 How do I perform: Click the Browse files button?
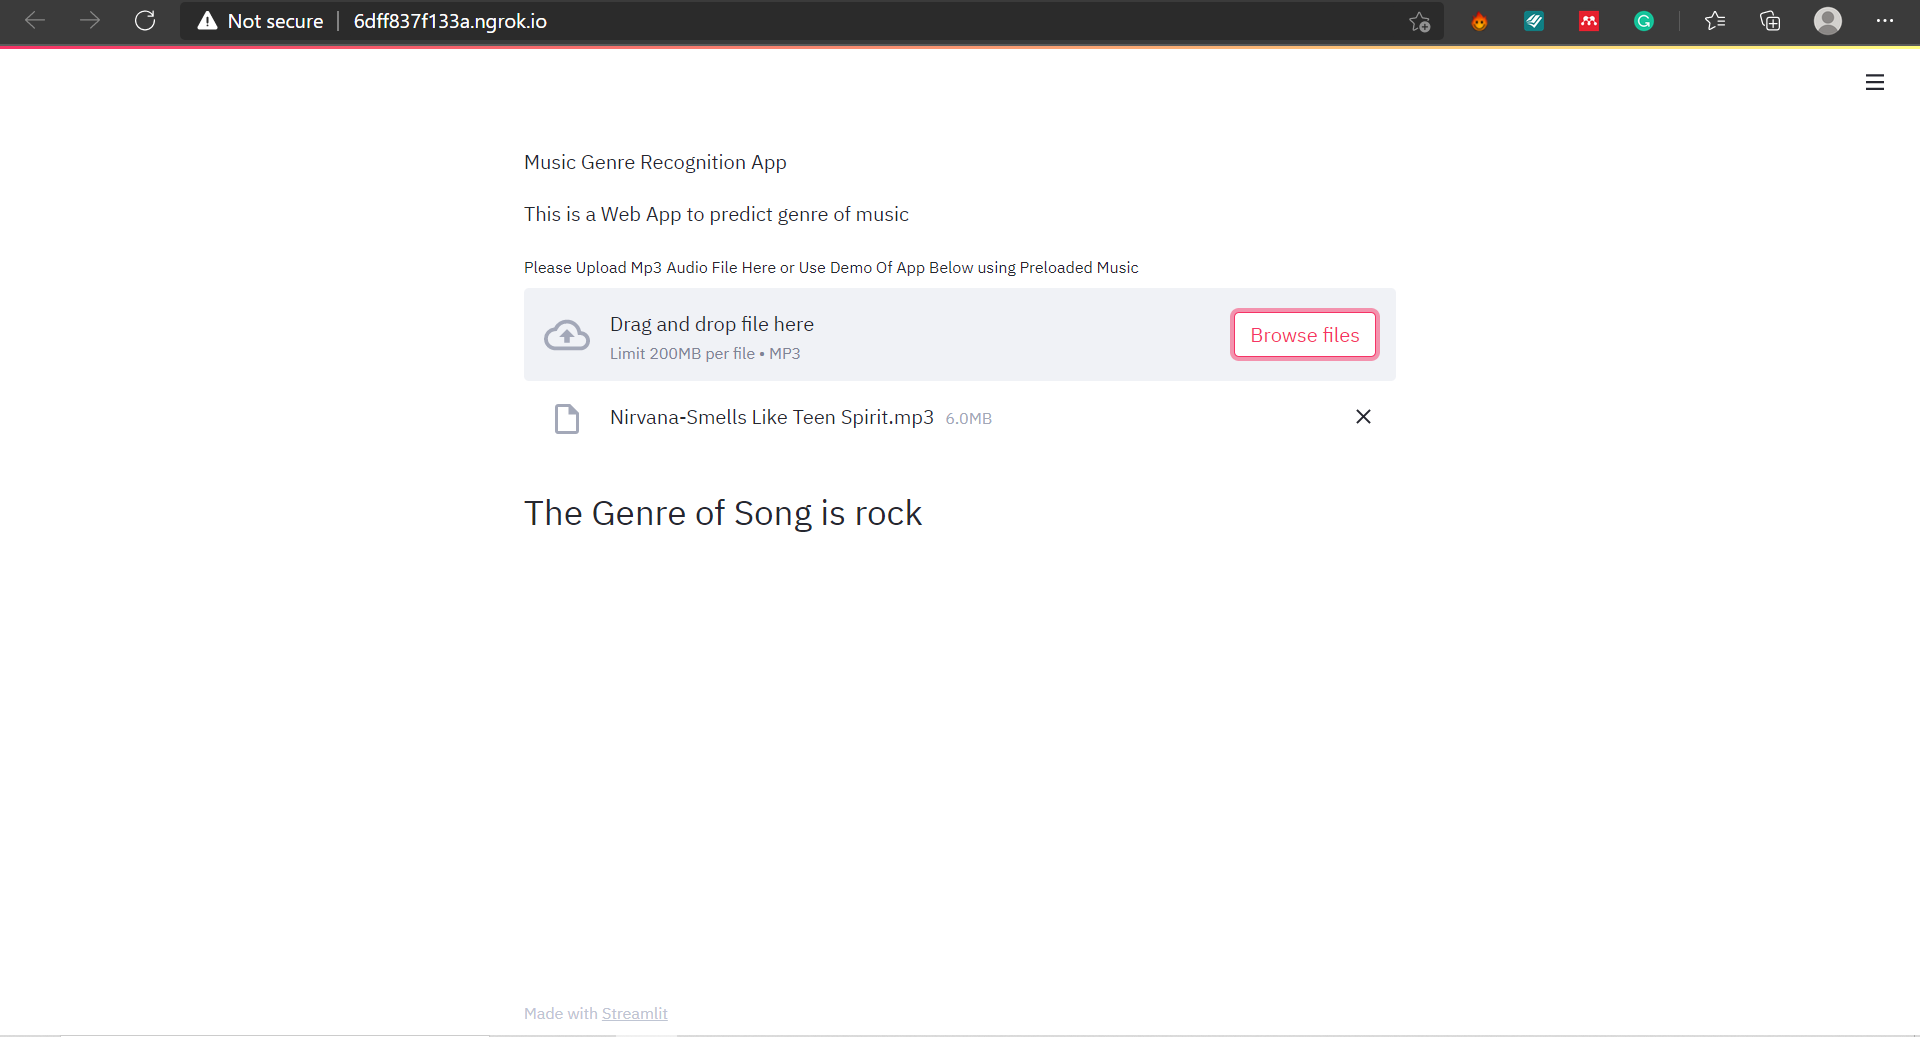[1304, 335]
